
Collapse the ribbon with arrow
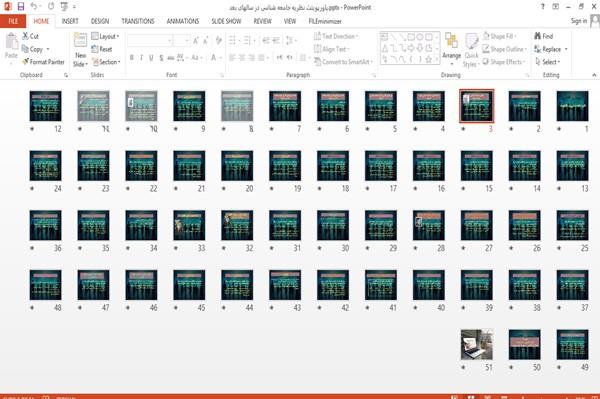[594, 75]
